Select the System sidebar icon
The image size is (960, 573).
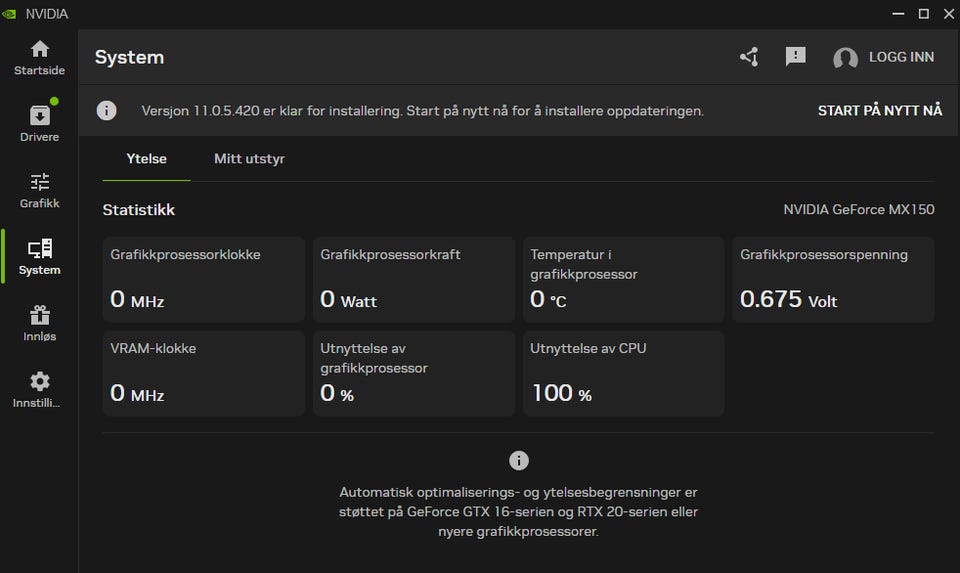click(x=39, y=249)
